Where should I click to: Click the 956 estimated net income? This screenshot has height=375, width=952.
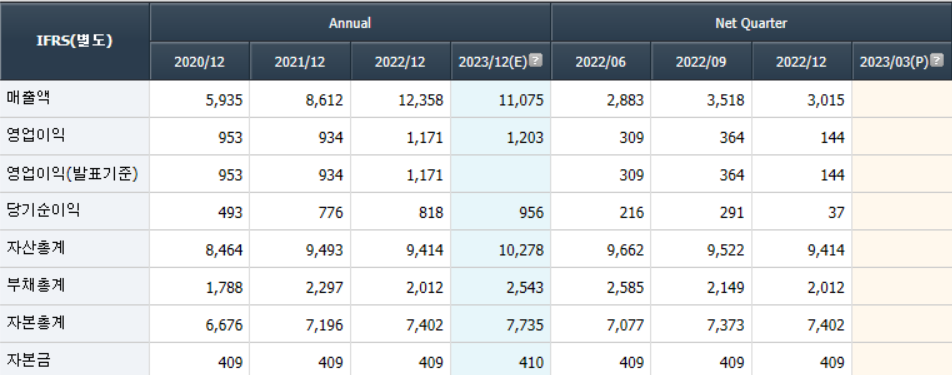[x=531, y=213]
